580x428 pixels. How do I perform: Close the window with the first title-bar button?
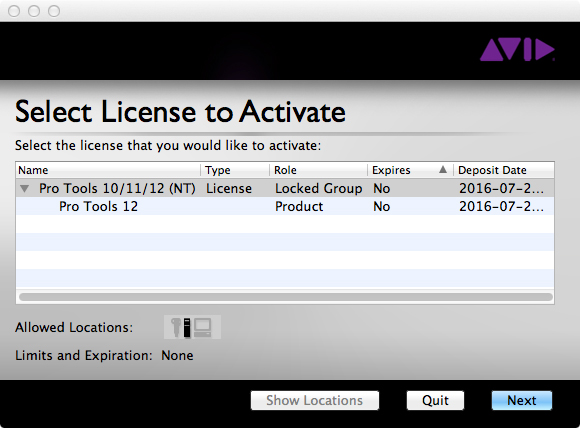(x=14, y=11)
